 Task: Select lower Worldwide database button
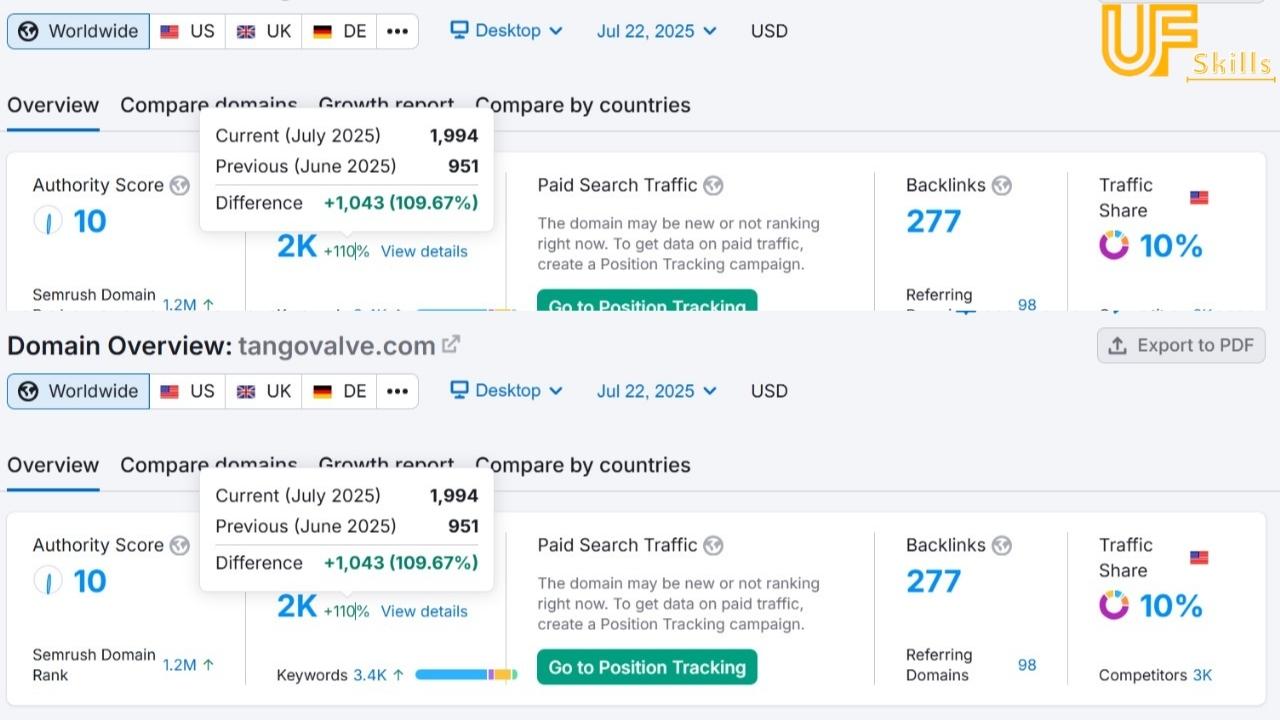[x=78, y=391]
